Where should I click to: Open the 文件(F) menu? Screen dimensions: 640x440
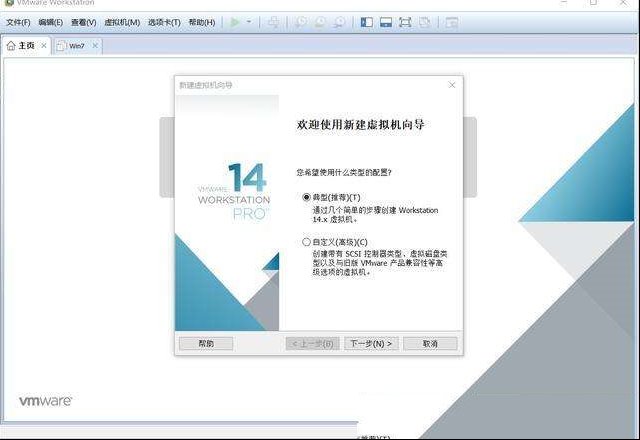[x=18, y=22]
